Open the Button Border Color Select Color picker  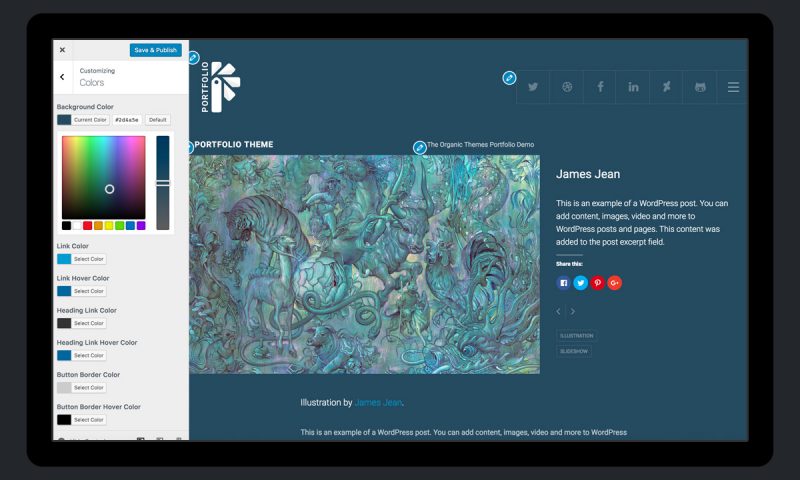point(82,388)
